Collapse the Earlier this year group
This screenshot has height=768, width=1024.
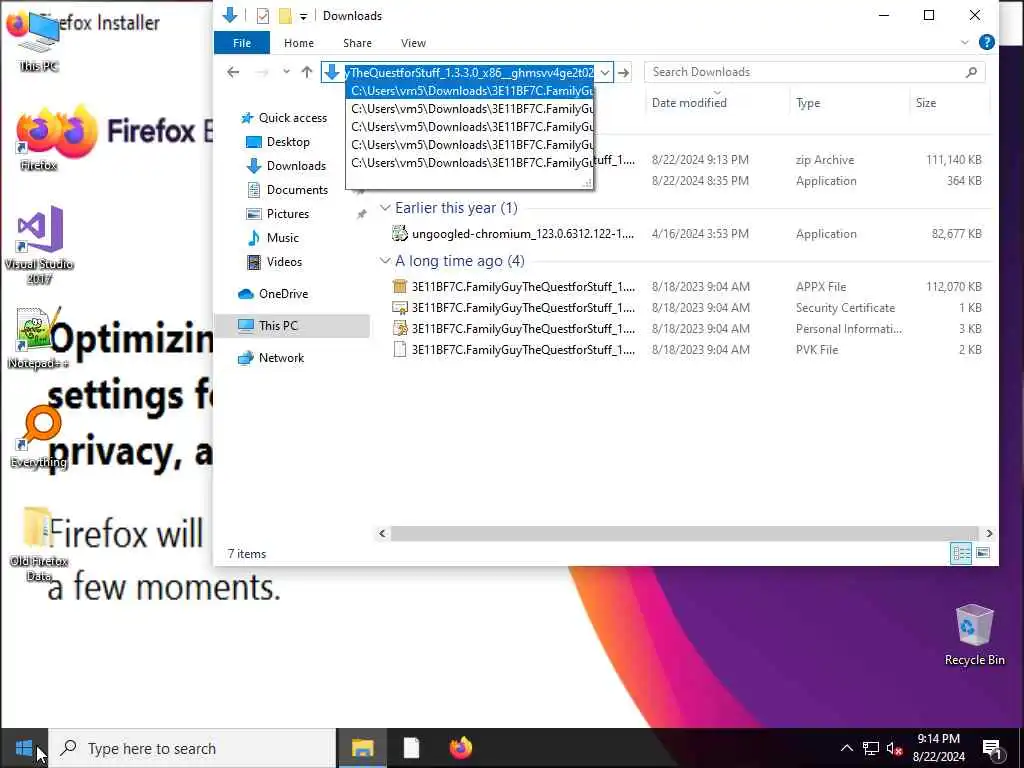pos(385,208)
